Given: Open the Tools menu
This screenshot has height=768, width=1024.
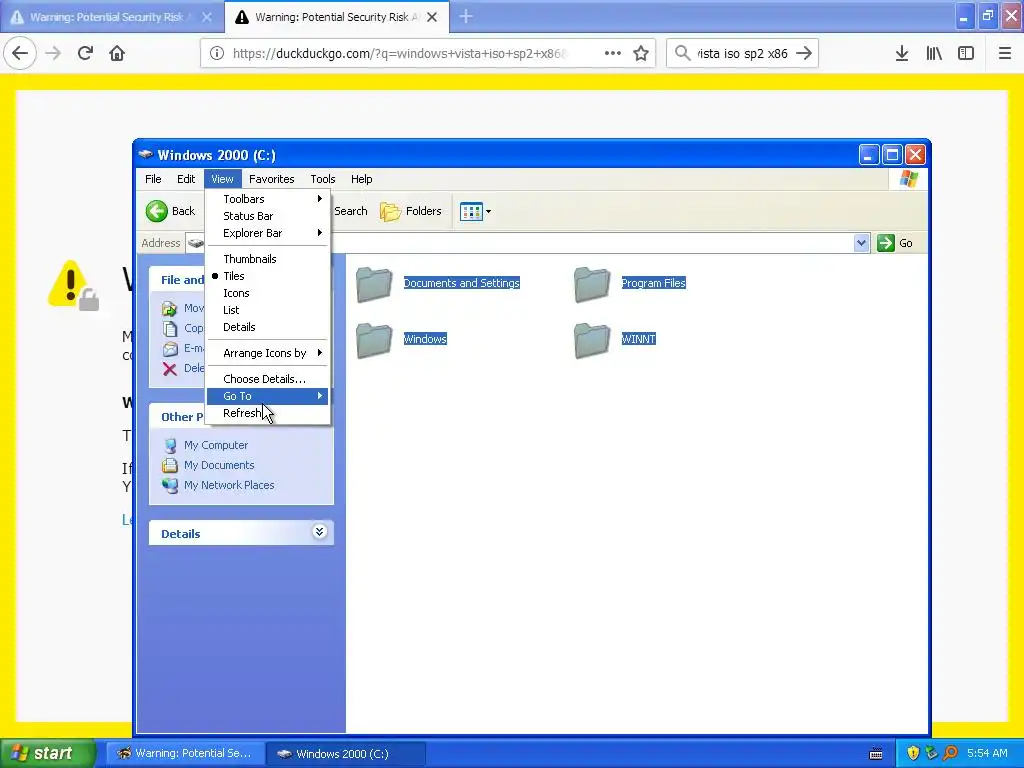Looking at the screenshot, I should pyautogui.click(x=323, y=179).
